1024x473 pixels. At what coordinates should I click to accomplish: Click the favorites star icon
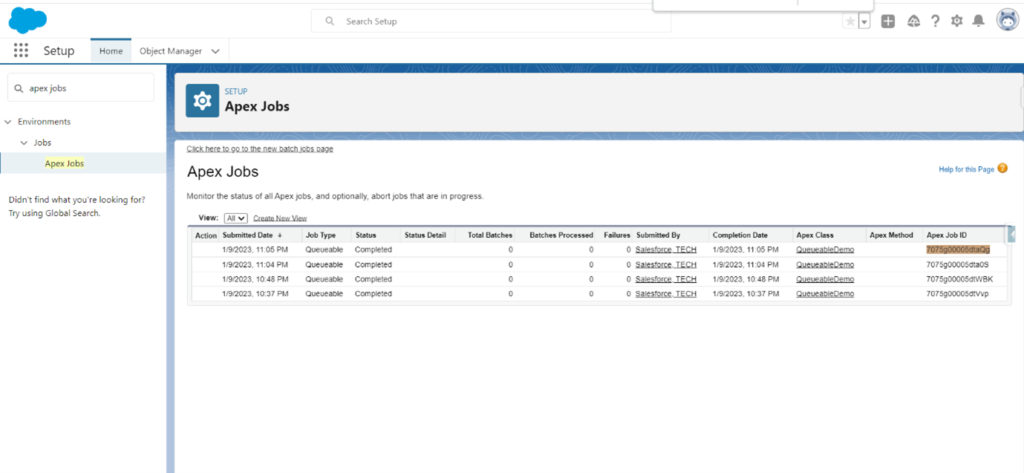tap(850, 21)
